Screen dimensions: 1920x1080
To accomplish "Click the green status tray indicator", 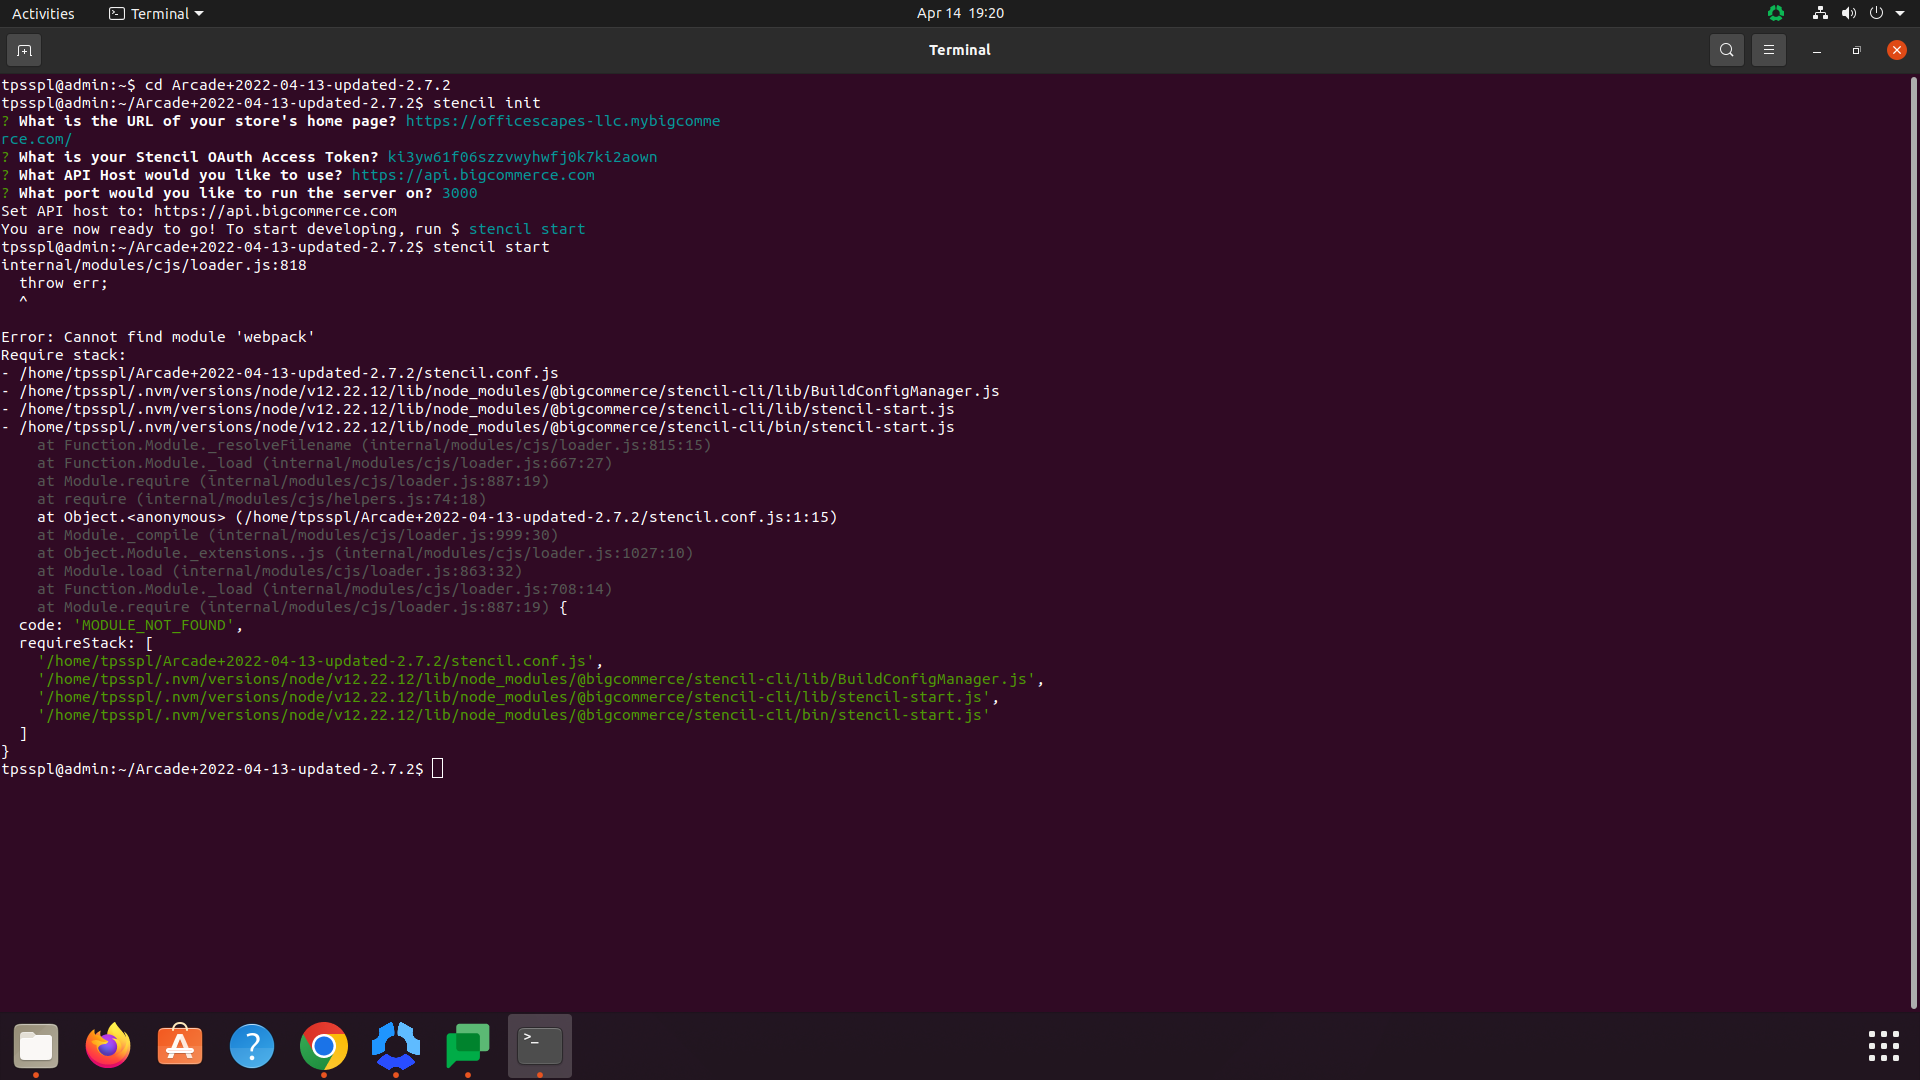I will coord(1776,13).
